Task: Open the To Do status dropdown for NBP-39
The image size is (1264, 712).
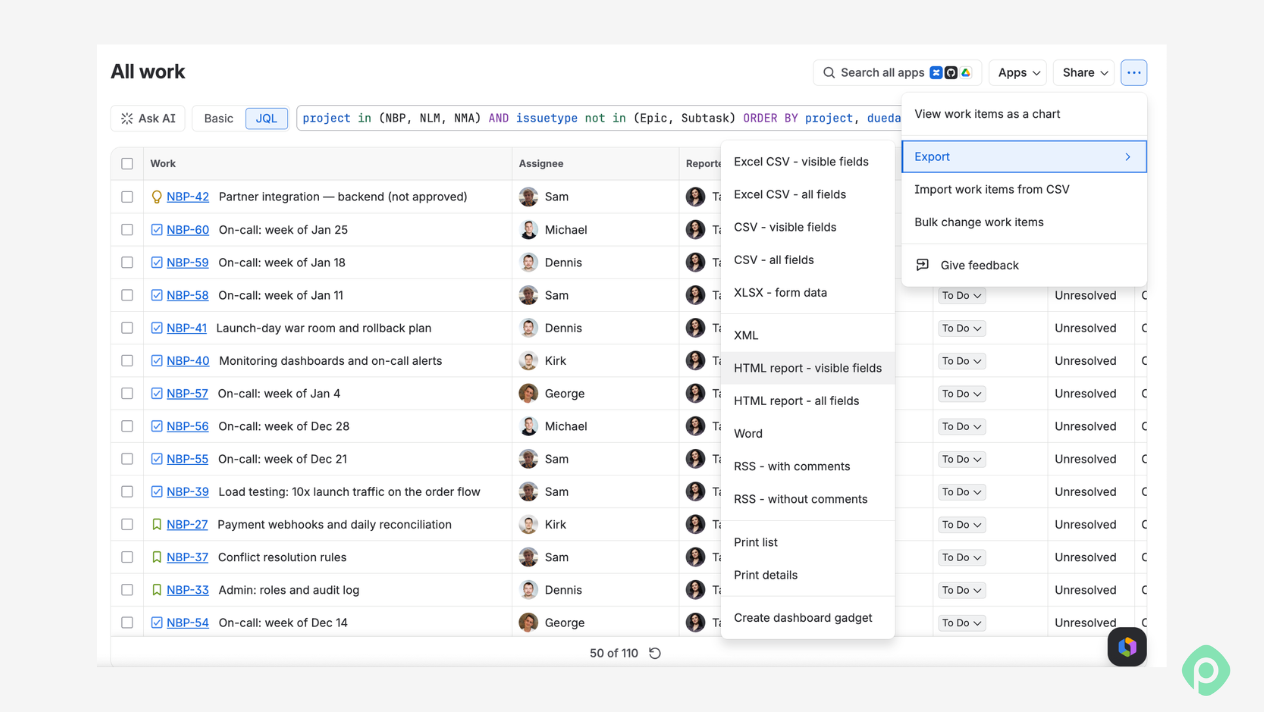Action: pyautogui.click(x=961, y=492)
